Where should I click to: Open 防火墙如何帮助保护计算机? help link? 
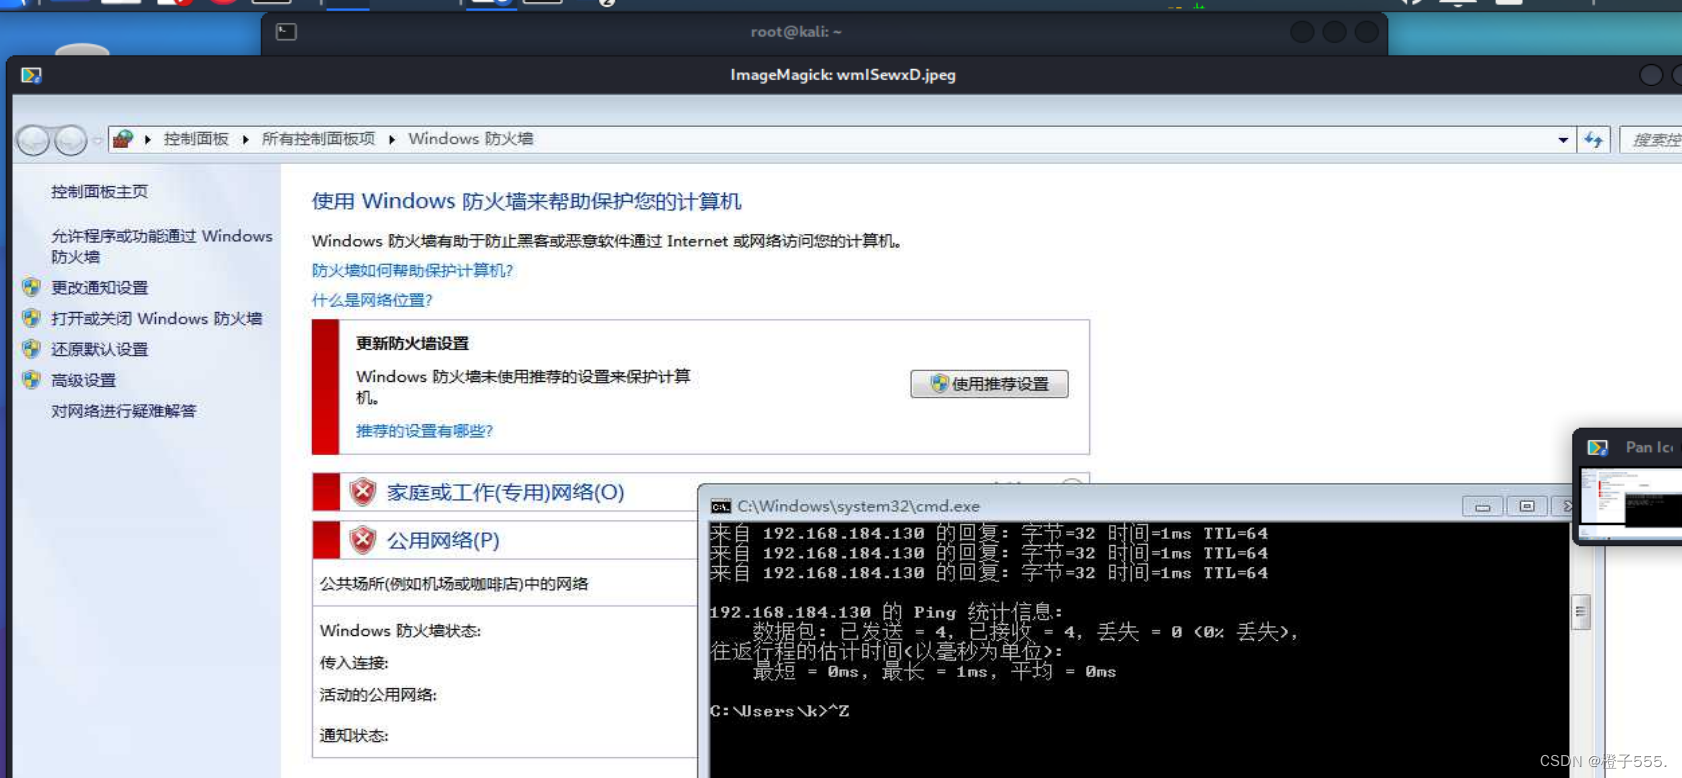(412, 270)
